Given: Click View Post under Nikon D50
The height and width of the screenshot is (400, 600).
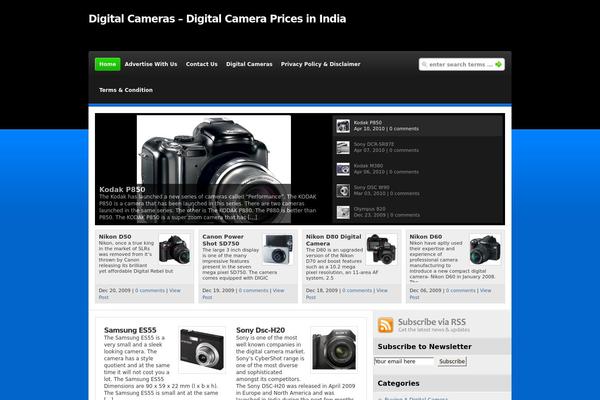Looking at the screenshot, I should [175, 291].
